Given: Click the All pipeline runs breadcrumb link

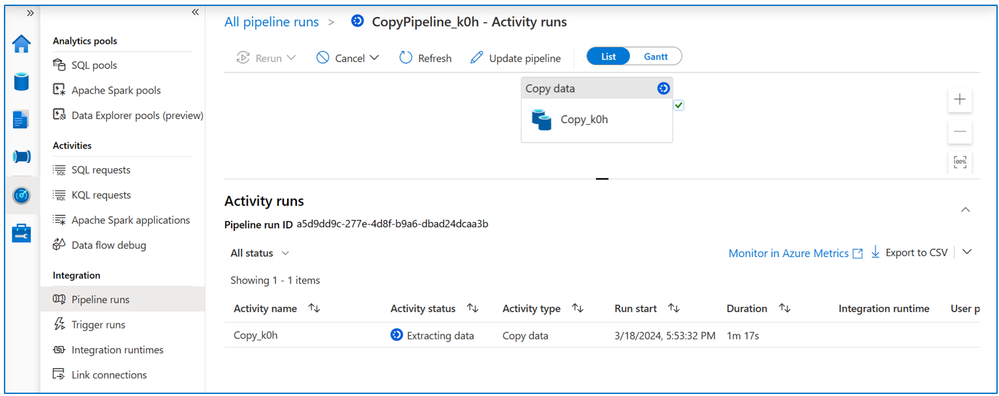Looking at the screenshot, I should [x=271, y=22].
